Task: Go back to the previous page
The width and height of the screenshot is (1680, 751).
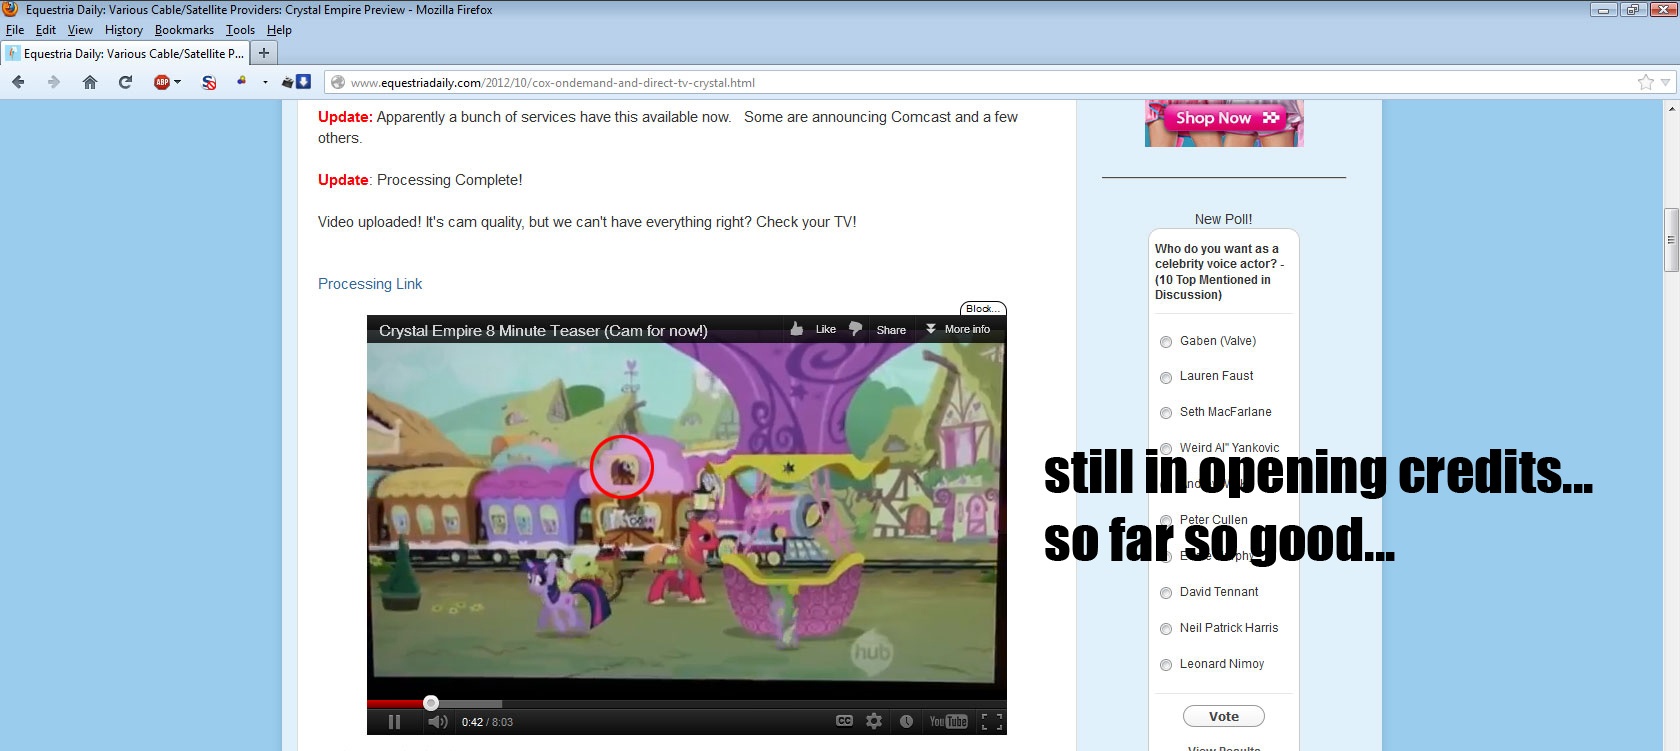Action: point(18,82)
